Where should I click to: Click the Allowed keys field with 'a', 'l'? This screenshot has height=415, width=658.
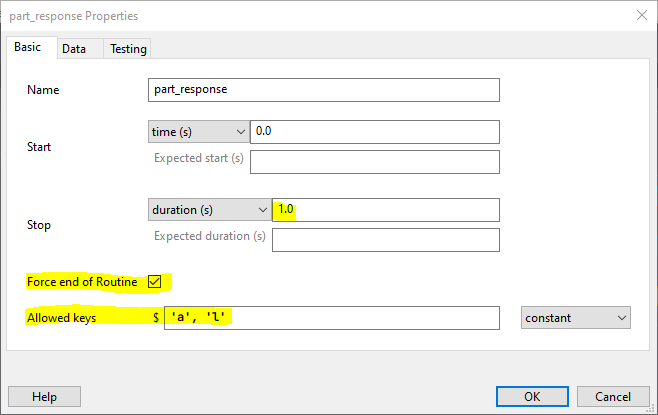(332, 317)
